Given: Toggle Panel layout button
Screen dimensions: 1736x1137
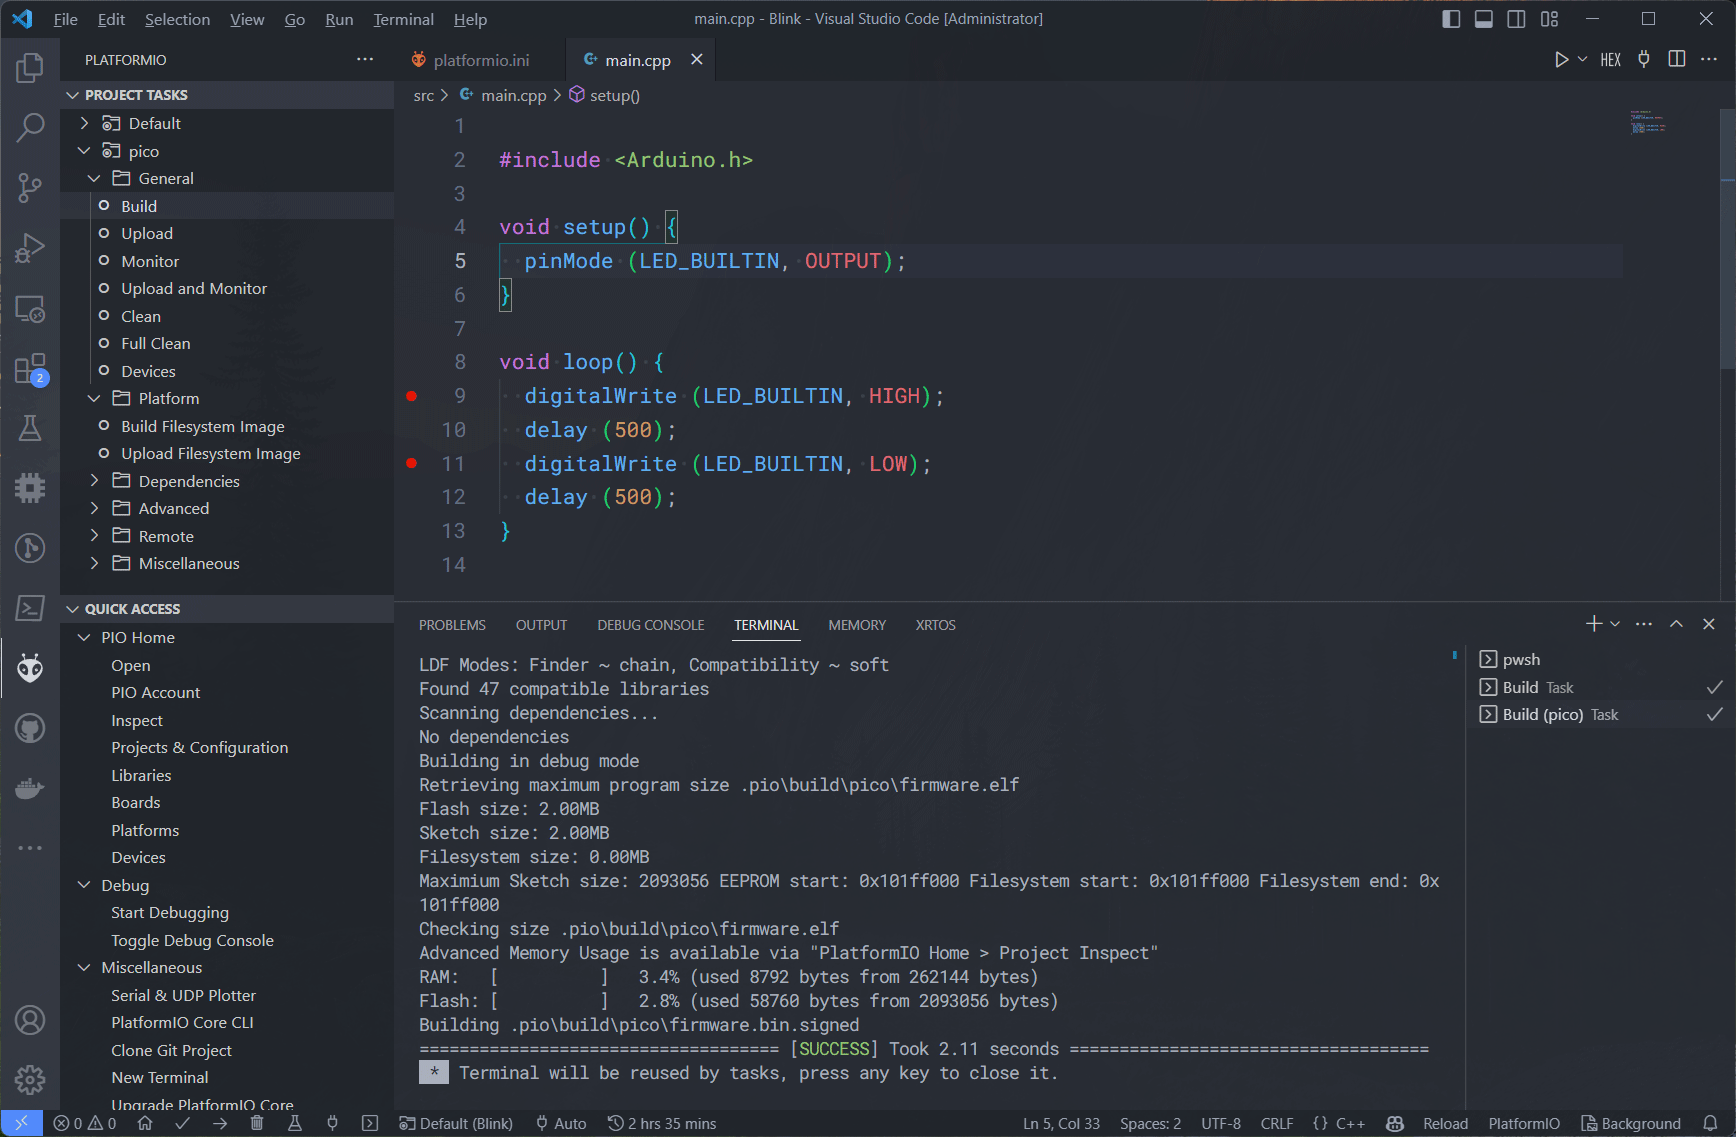Looking at the screenshot, I should tap(1484, 19).
